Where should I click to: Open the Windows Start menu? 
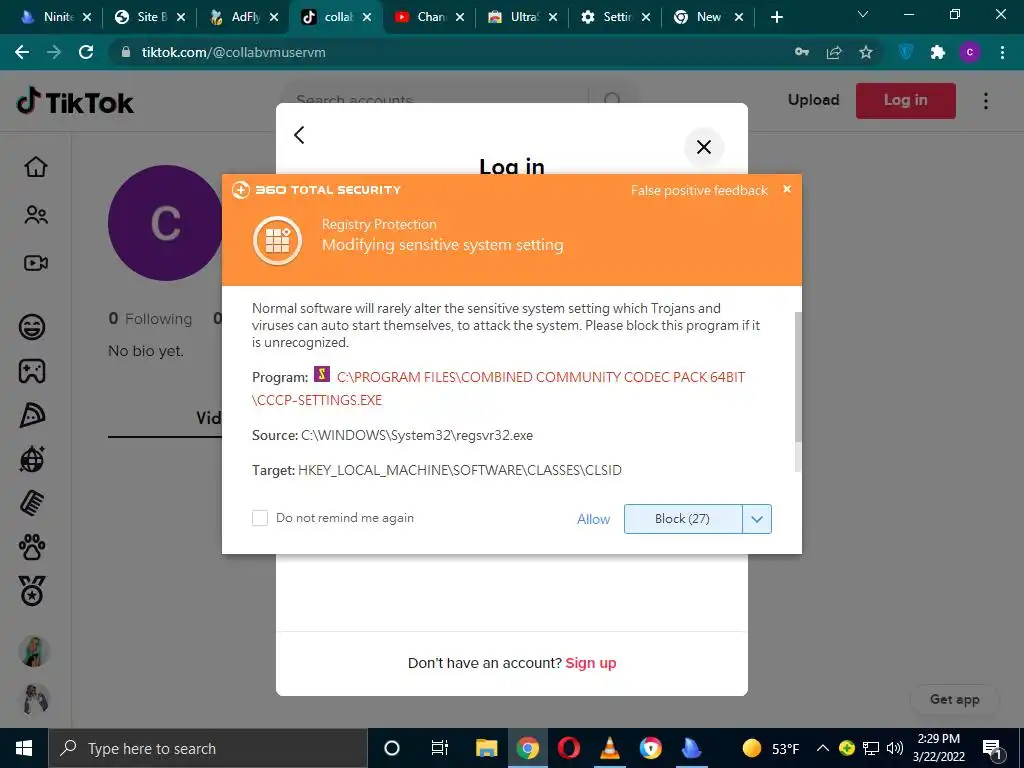click(24, 748)
